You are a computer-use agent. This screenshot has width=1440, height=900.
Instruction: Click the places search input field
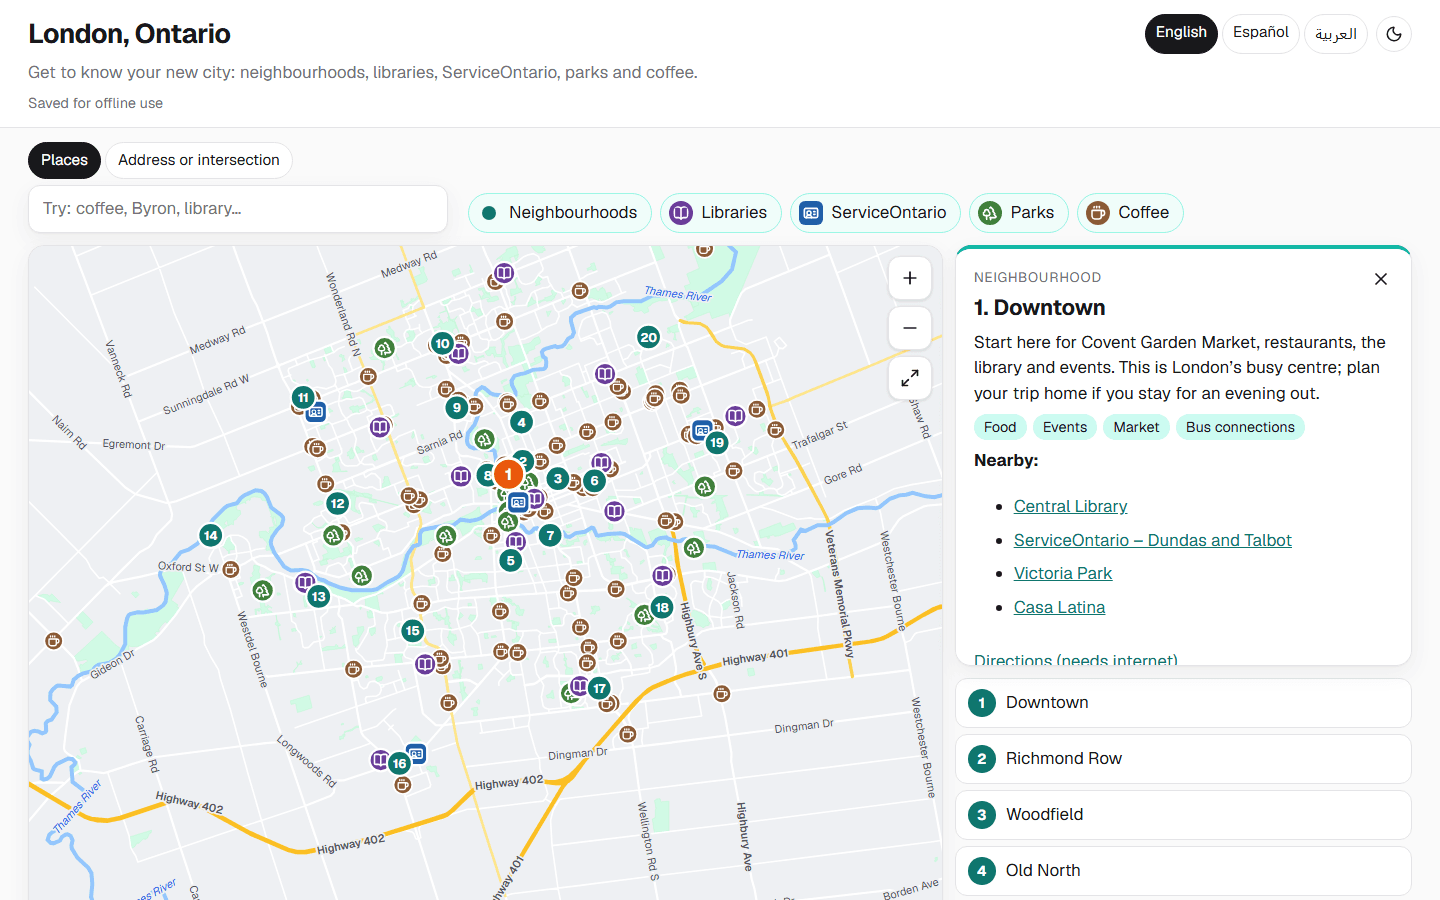[238, 209]
